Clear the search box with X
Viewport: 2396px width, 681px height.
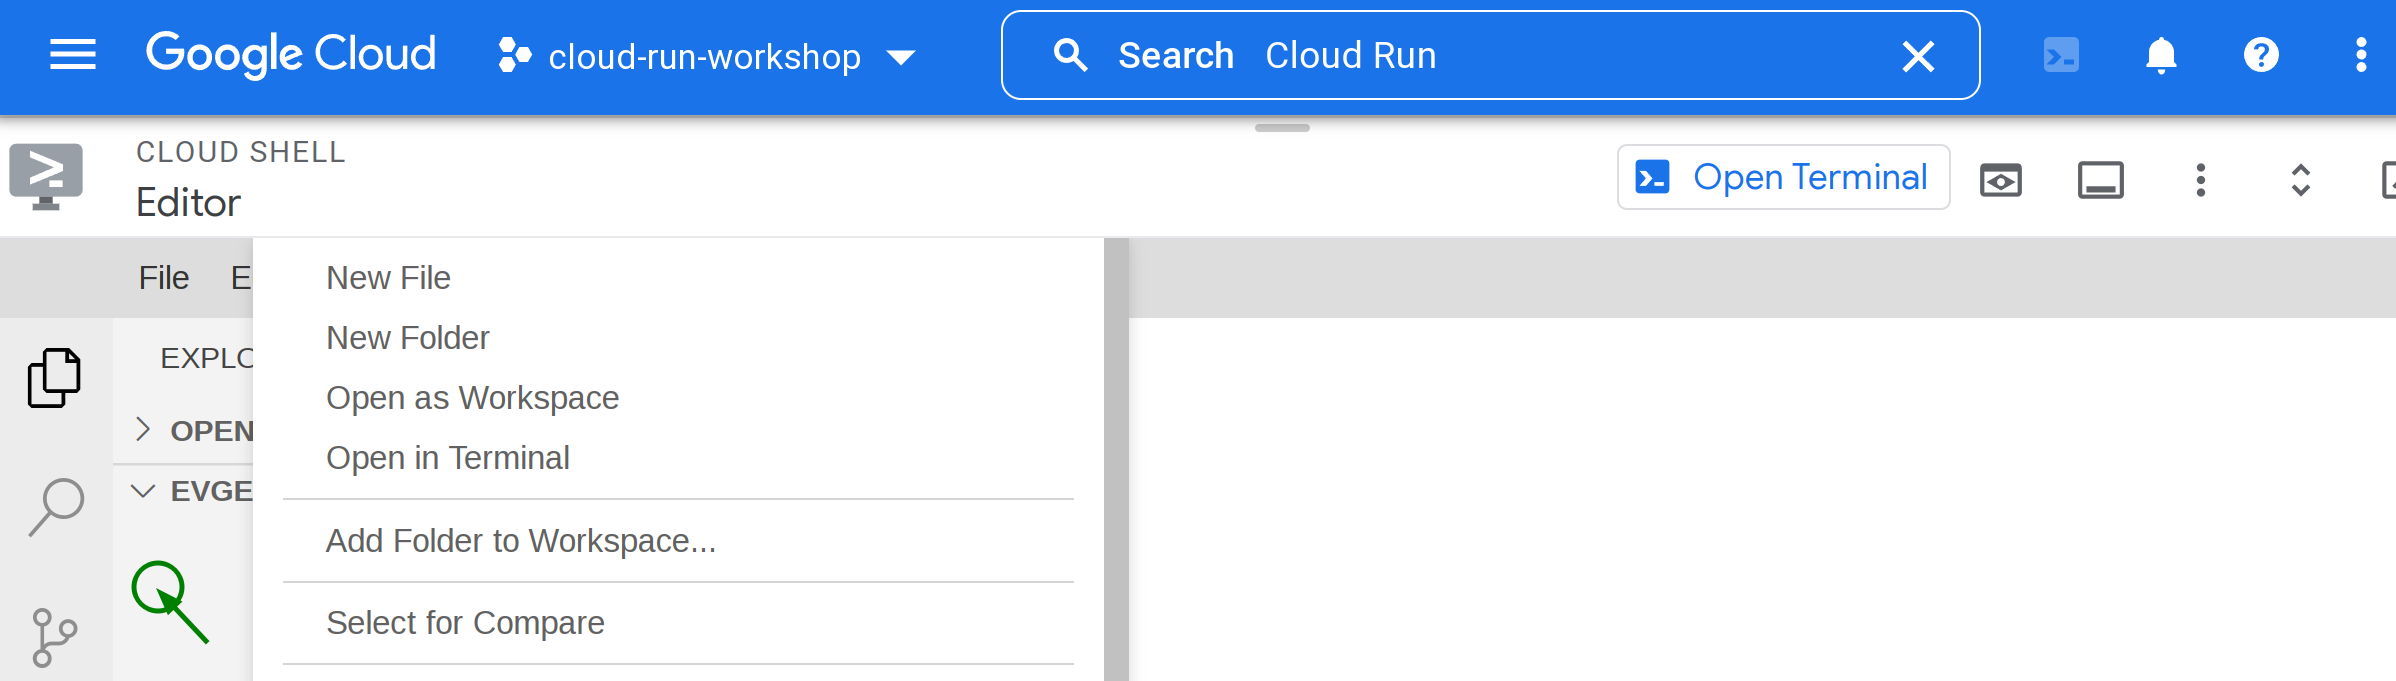coord(1917,56)
